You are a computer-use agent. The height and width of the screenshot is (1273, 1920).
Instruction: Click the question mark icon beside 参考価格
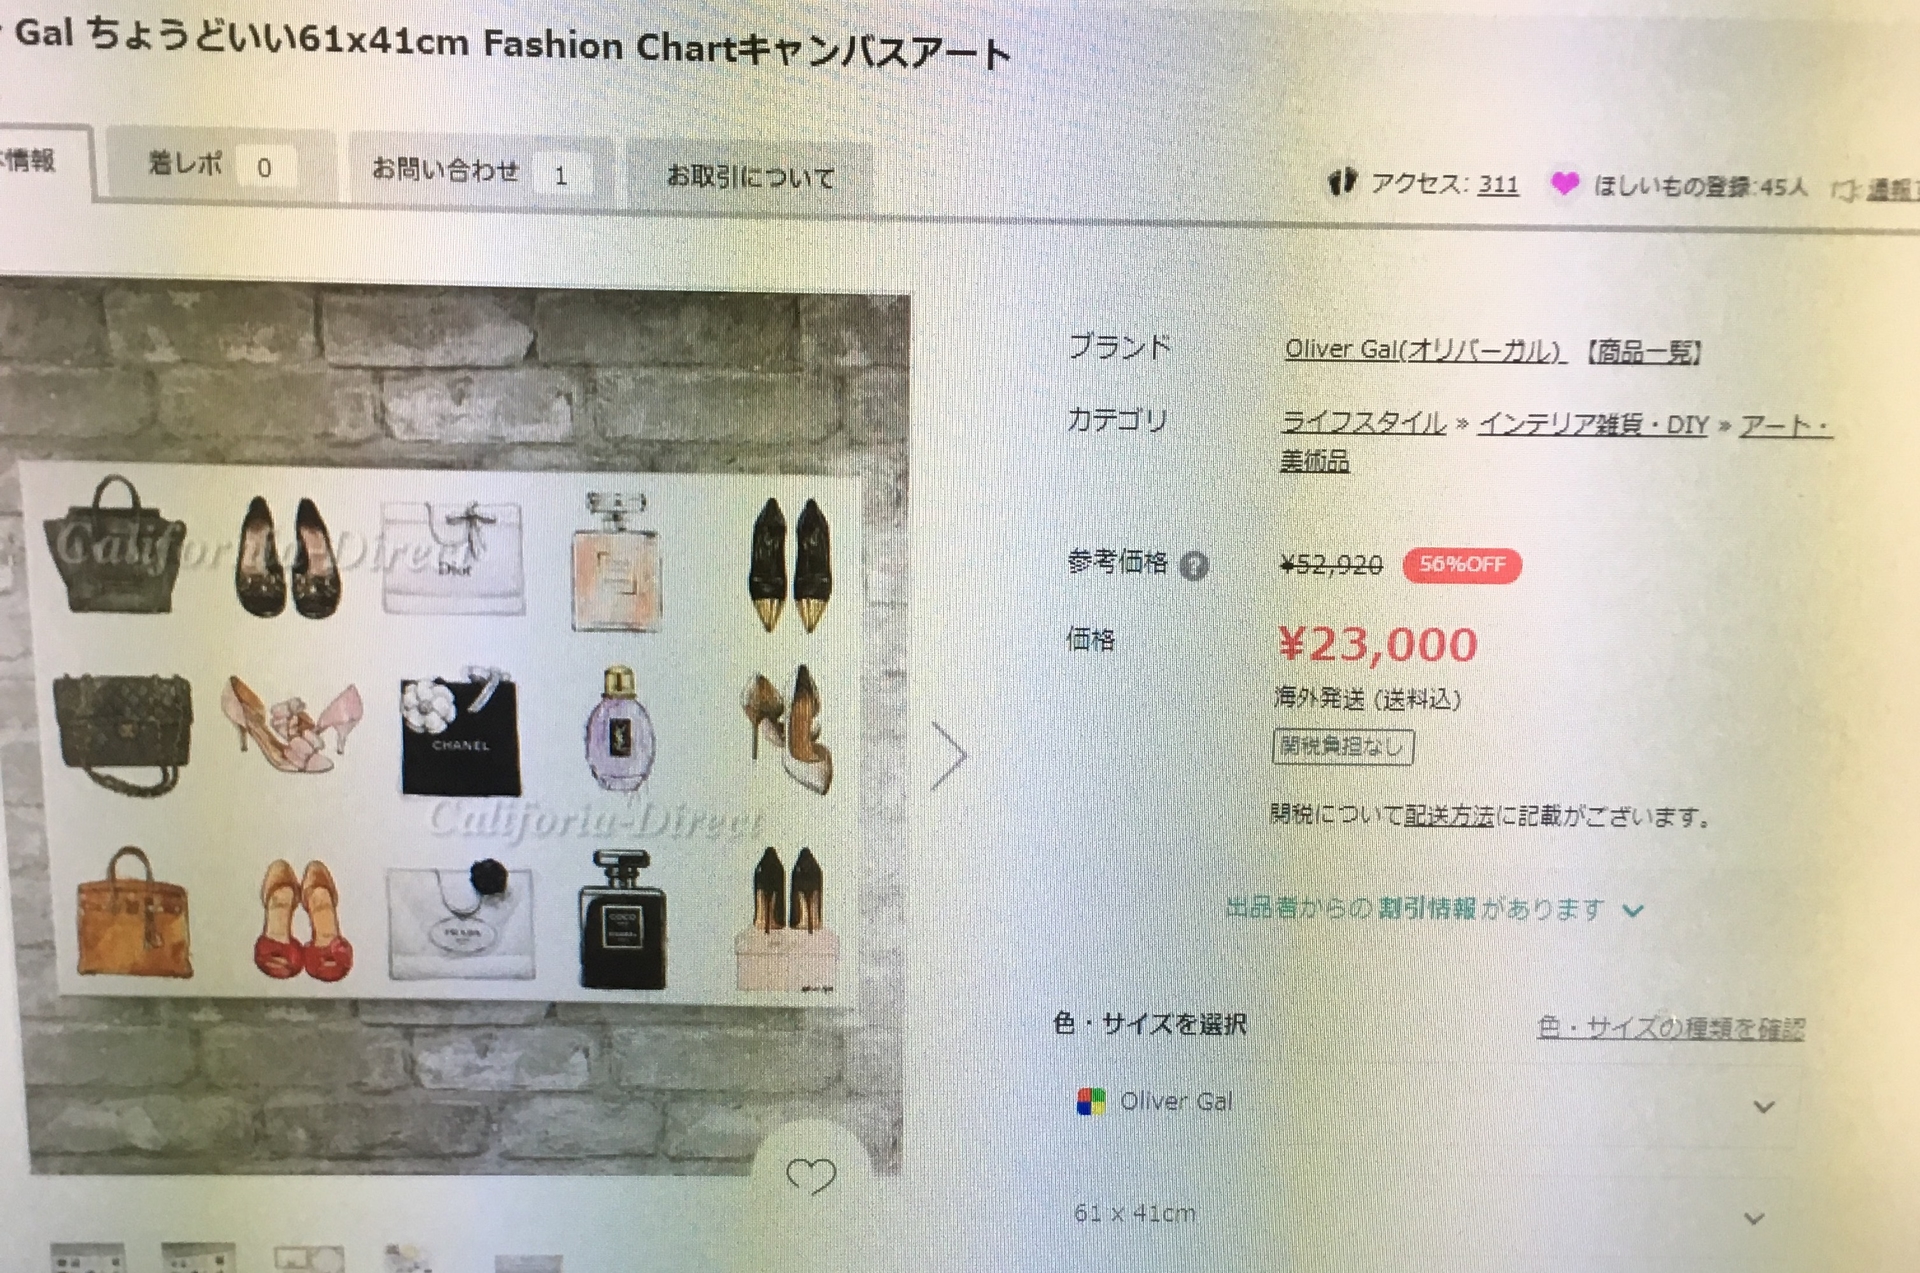[x=1194, y=566]
